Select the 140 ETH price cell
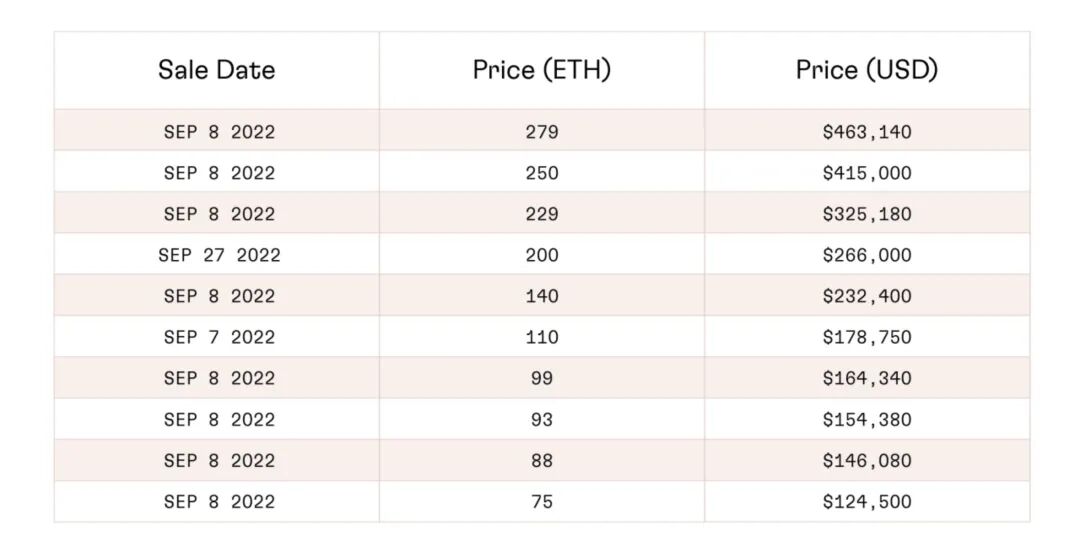The image size is (1080, 558). click(541, 296)
